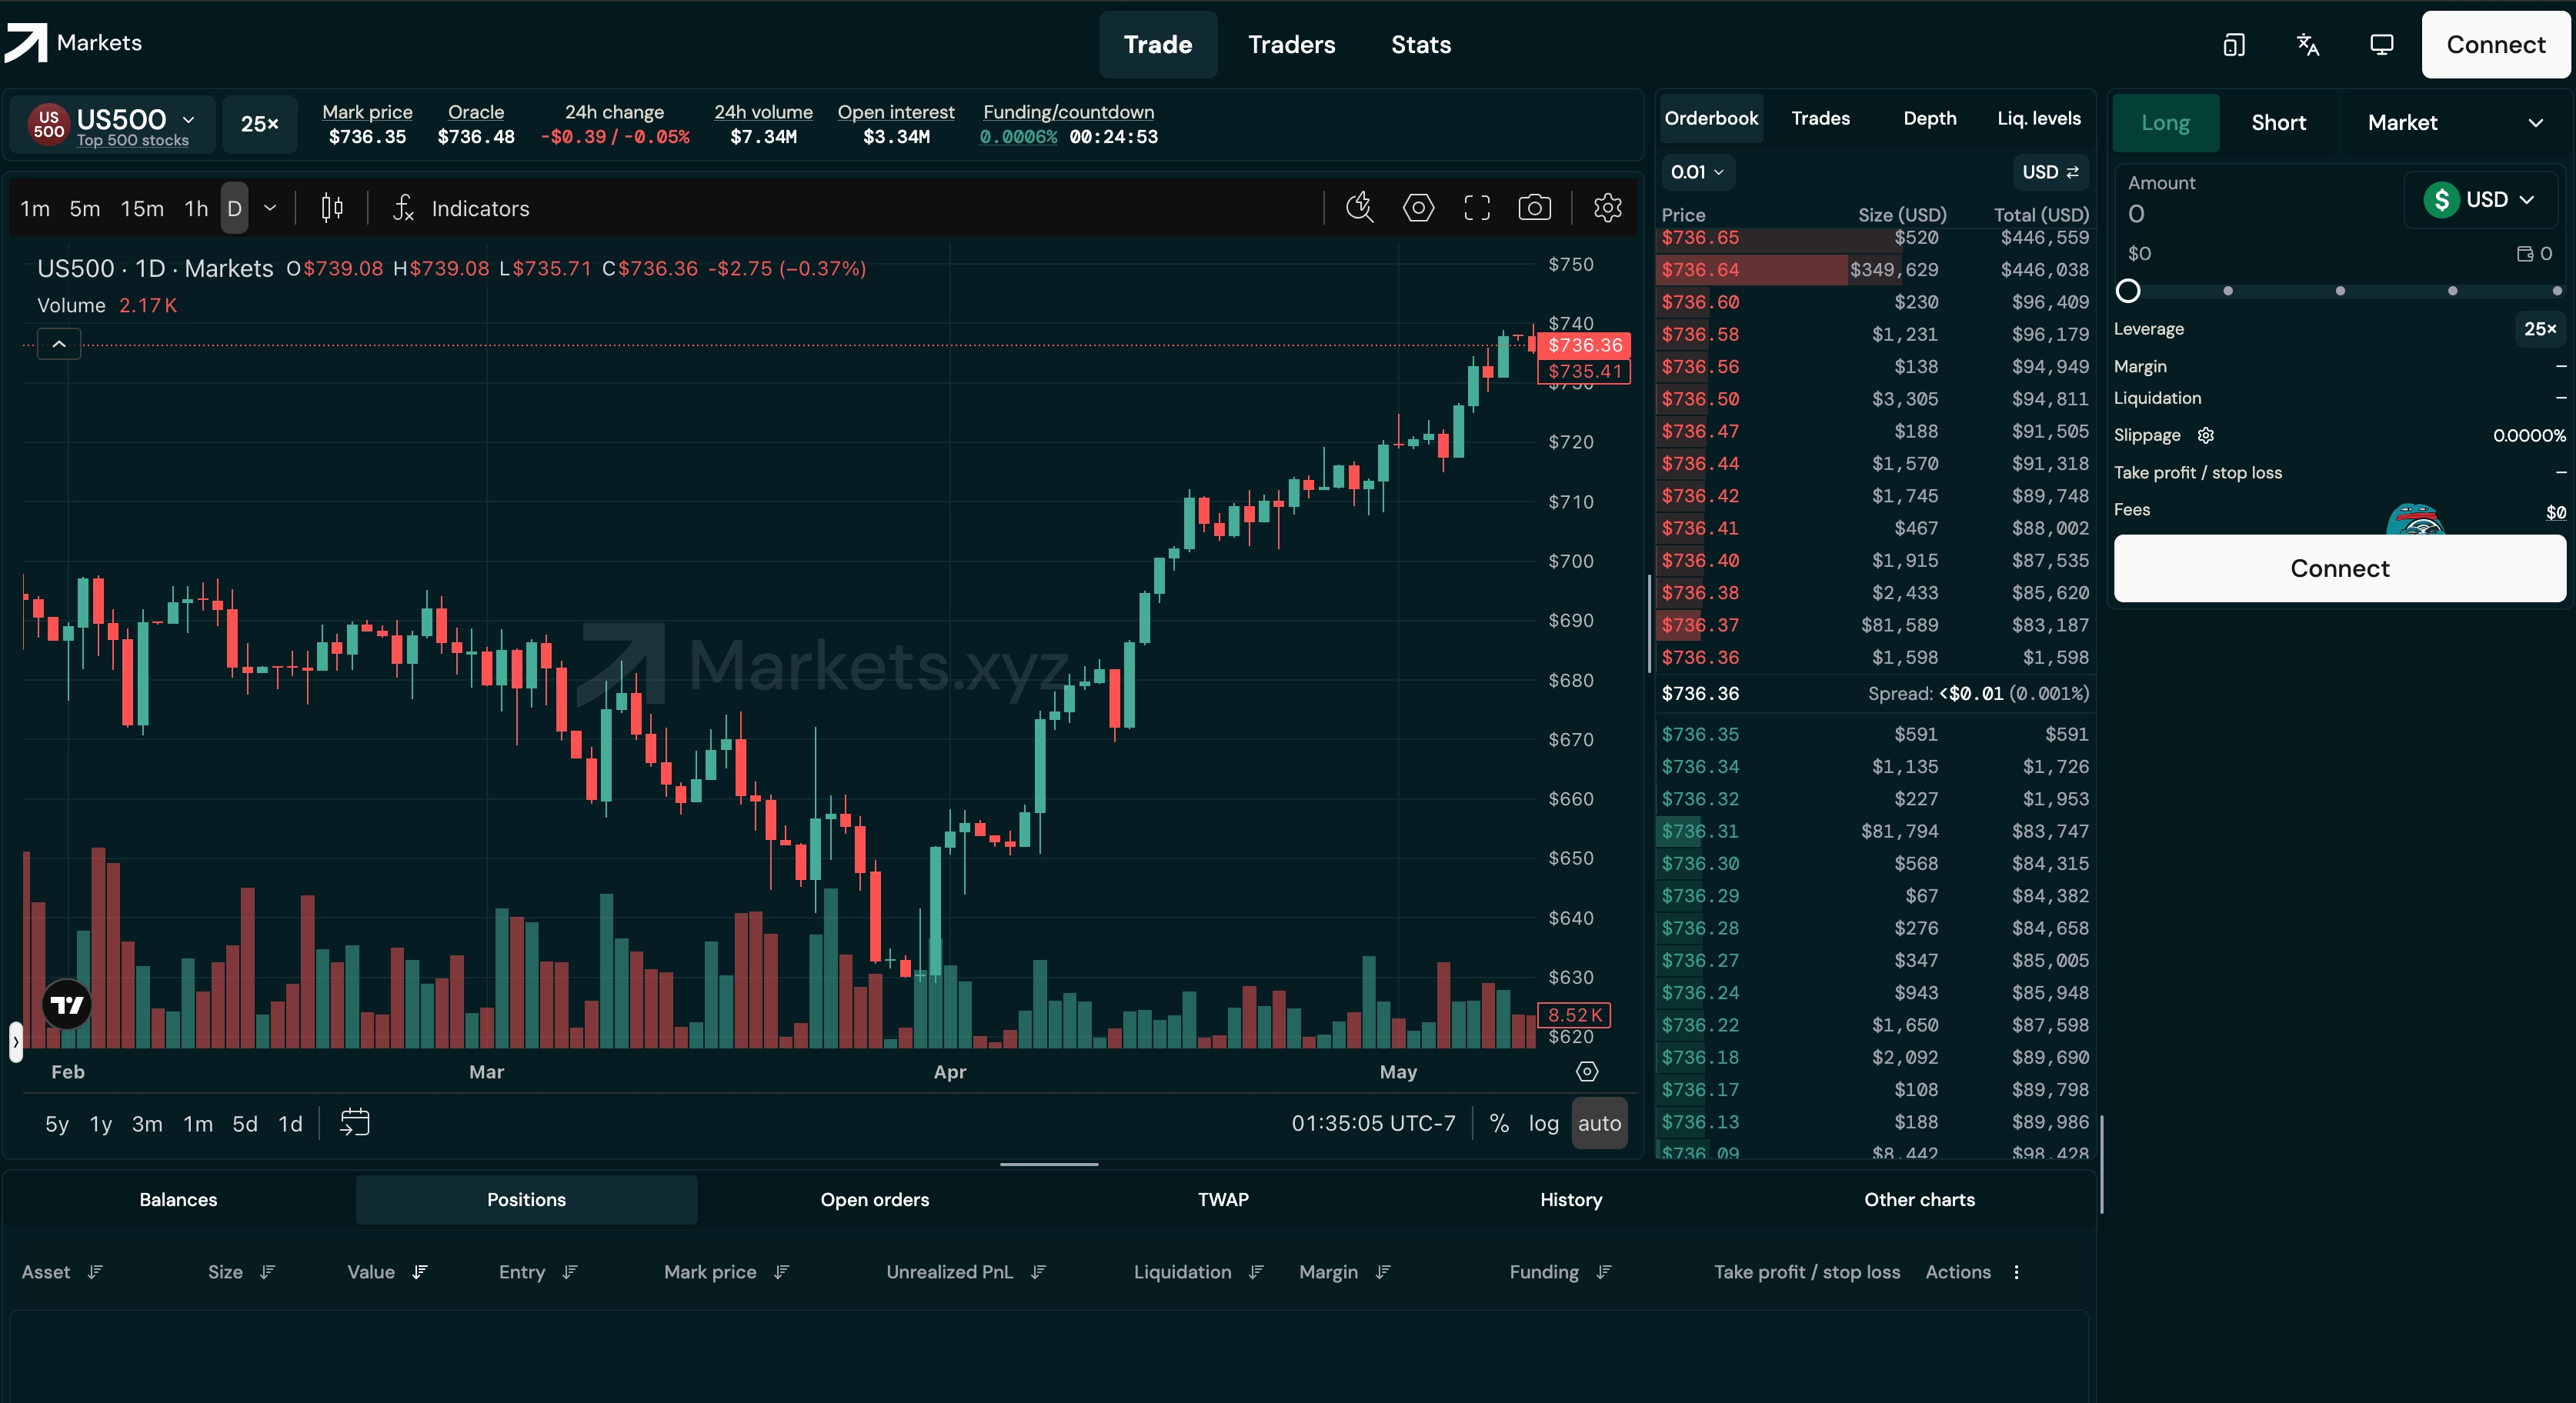The width and height of the screenshot is (2576, 1403).
Task: Collapse the chart legend arrow
Action: [59, 344]
